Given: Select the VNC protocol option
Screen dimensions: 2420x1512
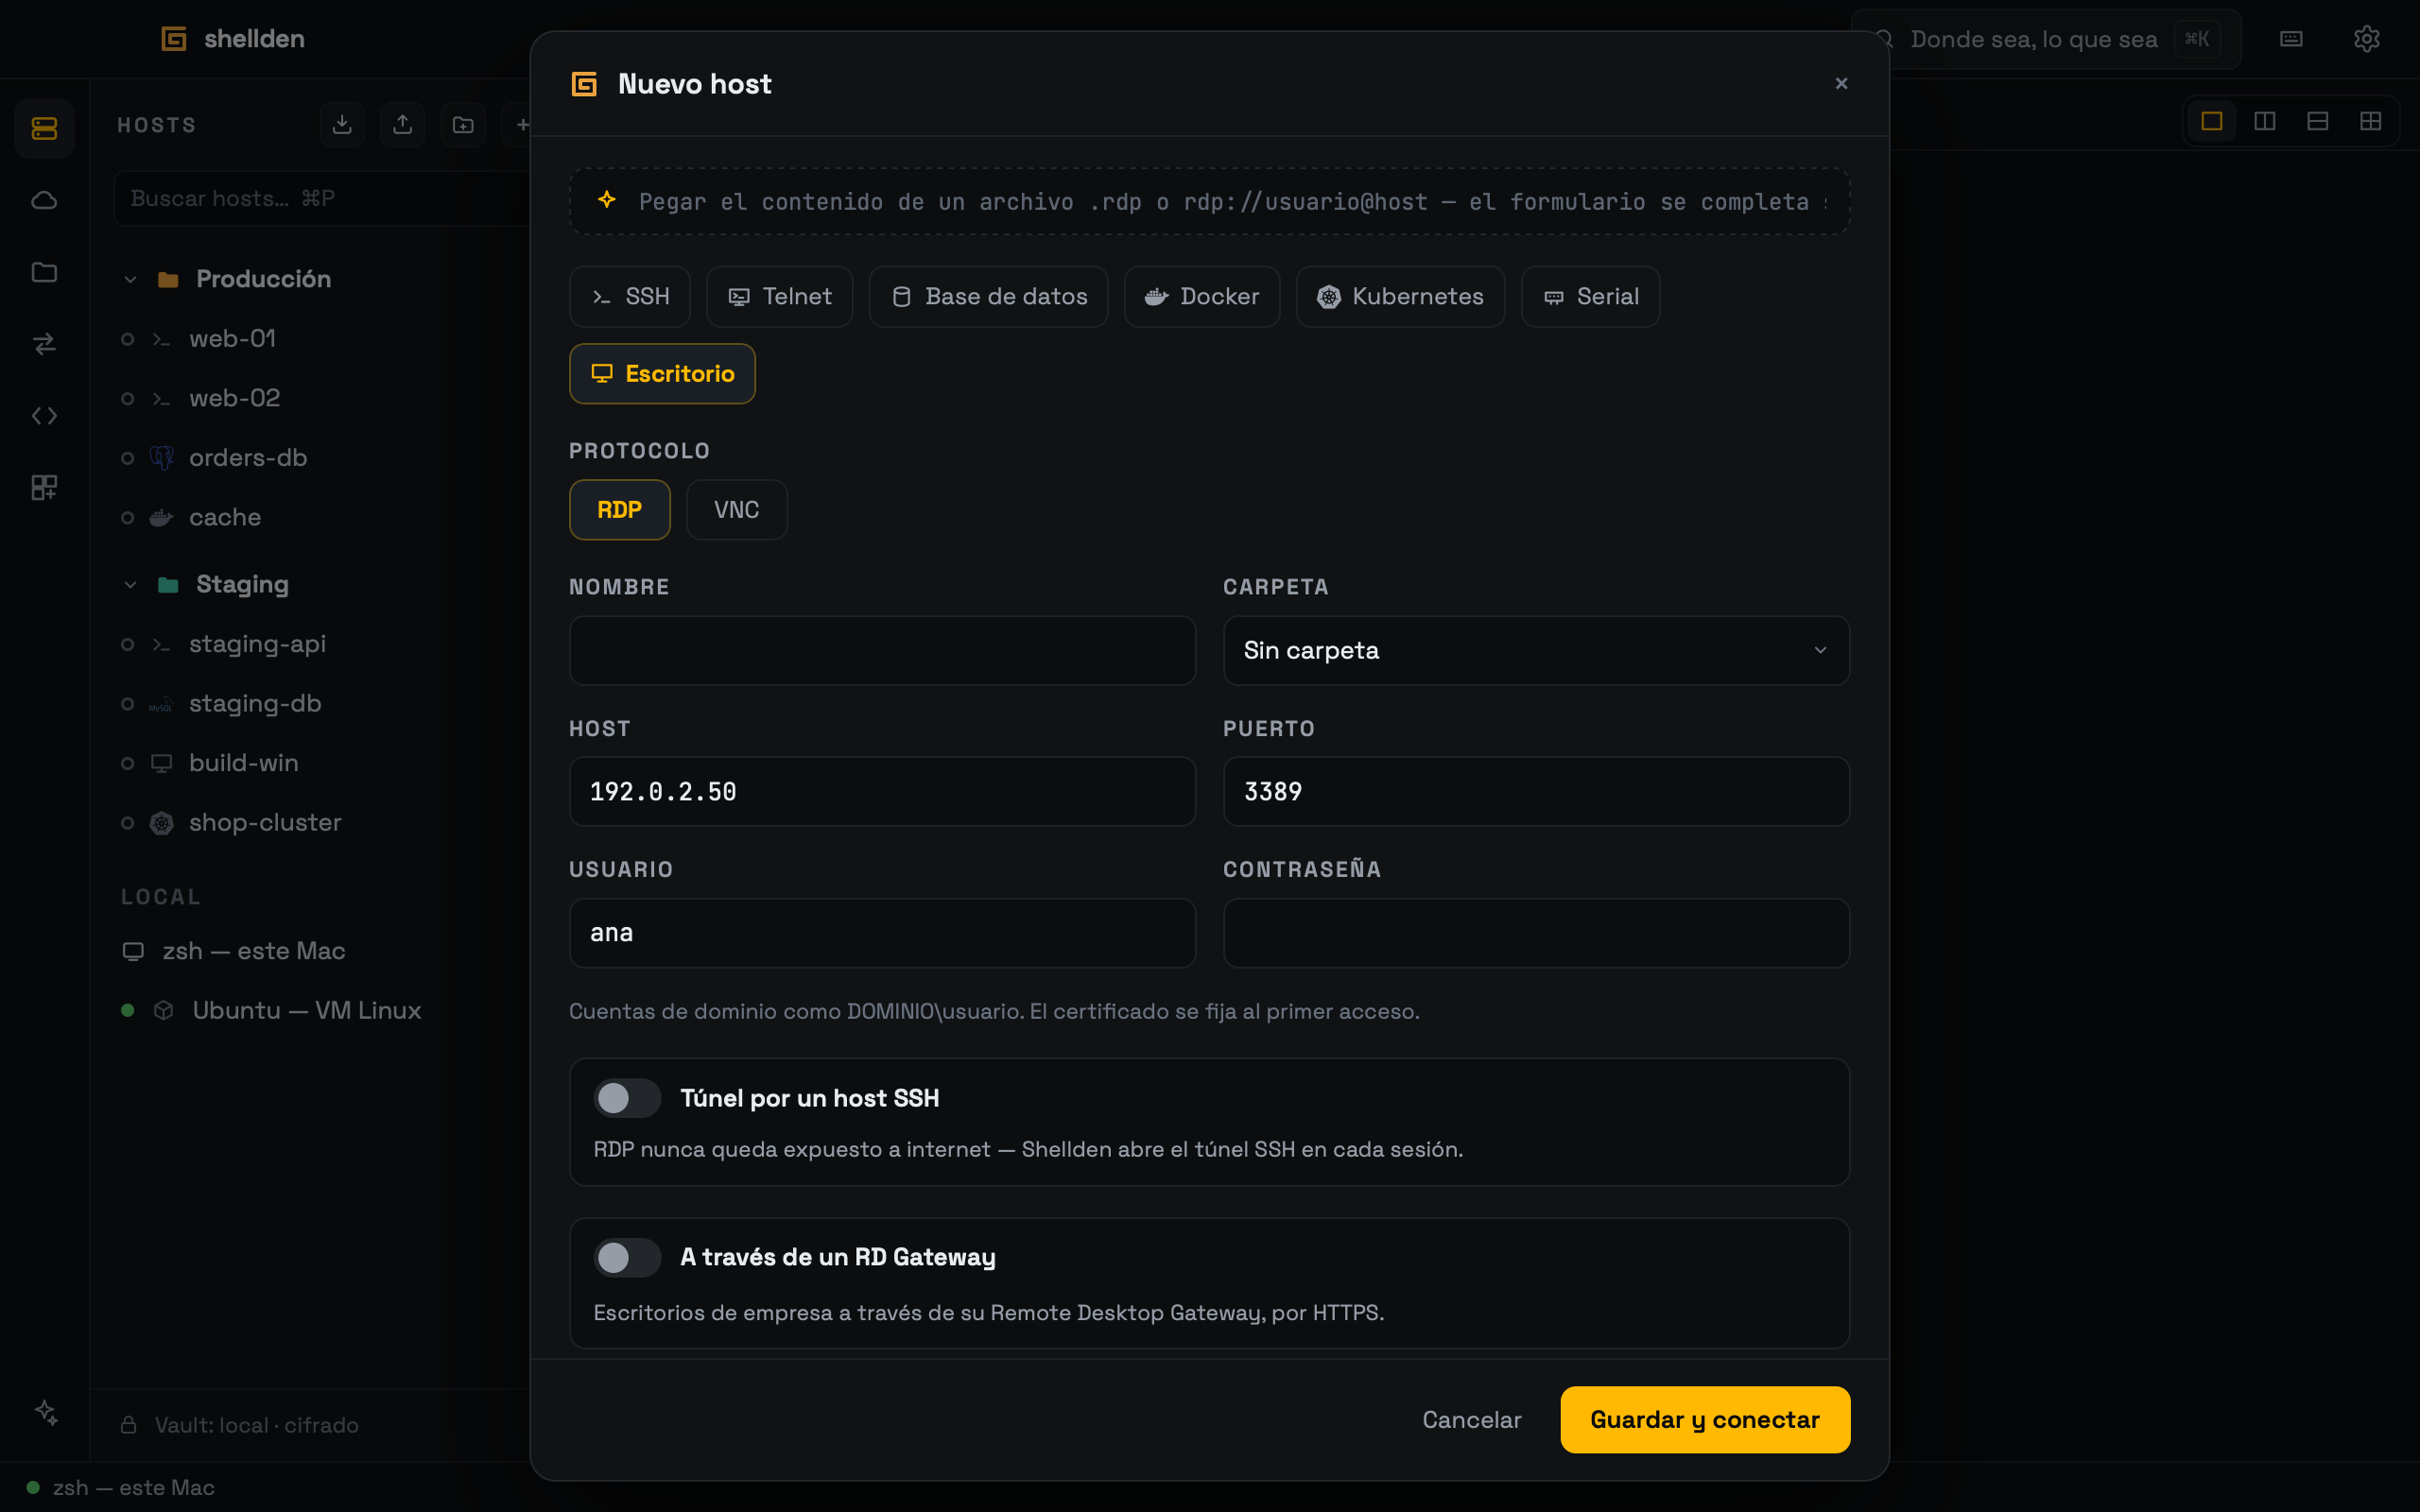Looking at the screenshot, I should coord(737,510).
